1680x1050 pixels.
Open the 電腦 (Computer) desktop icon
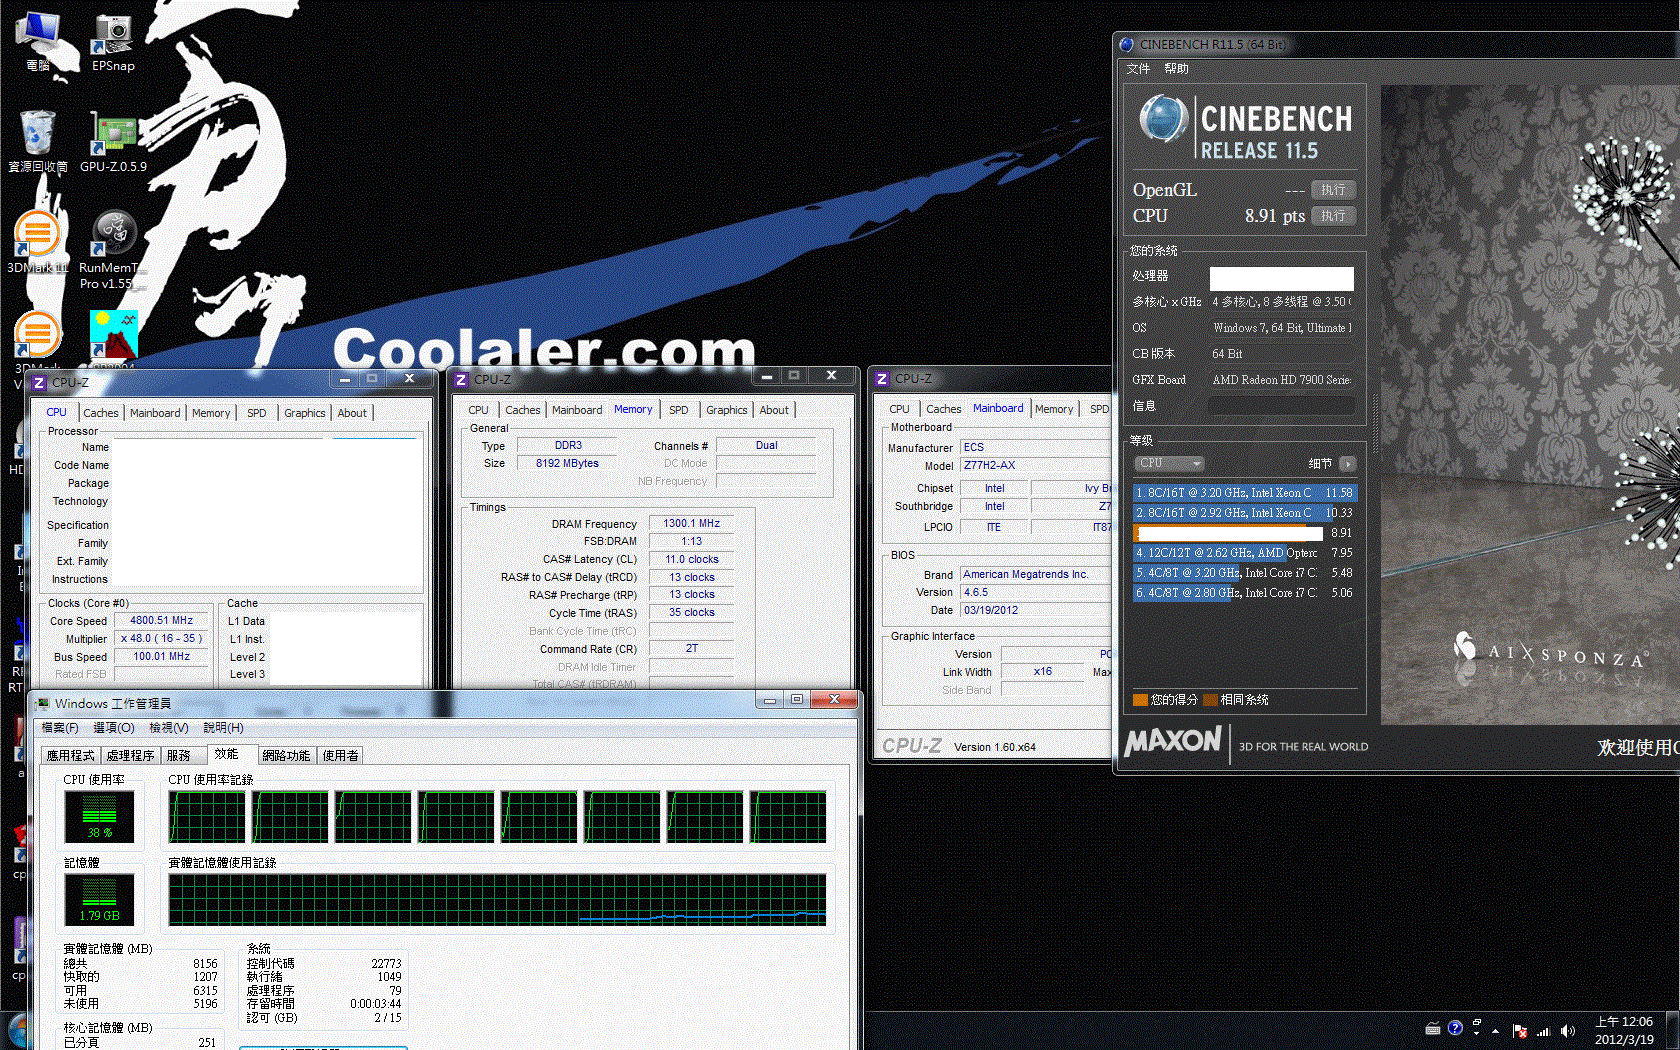[x=38, y=42]
